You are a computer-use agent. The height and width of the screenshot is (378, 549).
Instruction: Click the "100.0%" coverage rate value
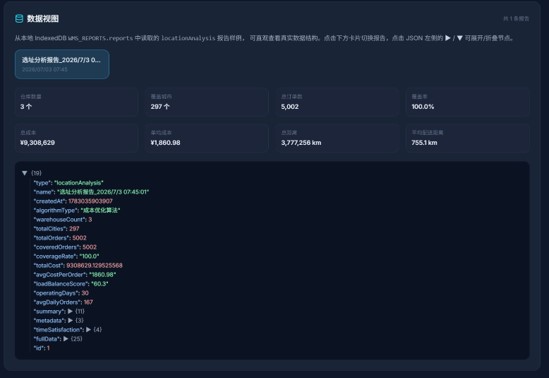tap(423, 107)
